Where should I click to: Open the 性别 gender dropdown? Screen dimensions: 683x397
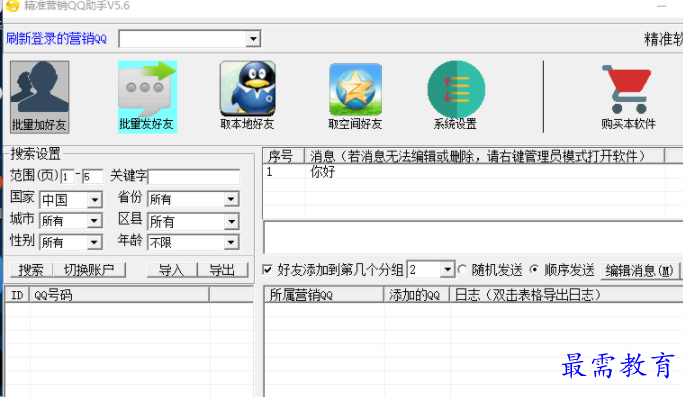coord(94,242)
